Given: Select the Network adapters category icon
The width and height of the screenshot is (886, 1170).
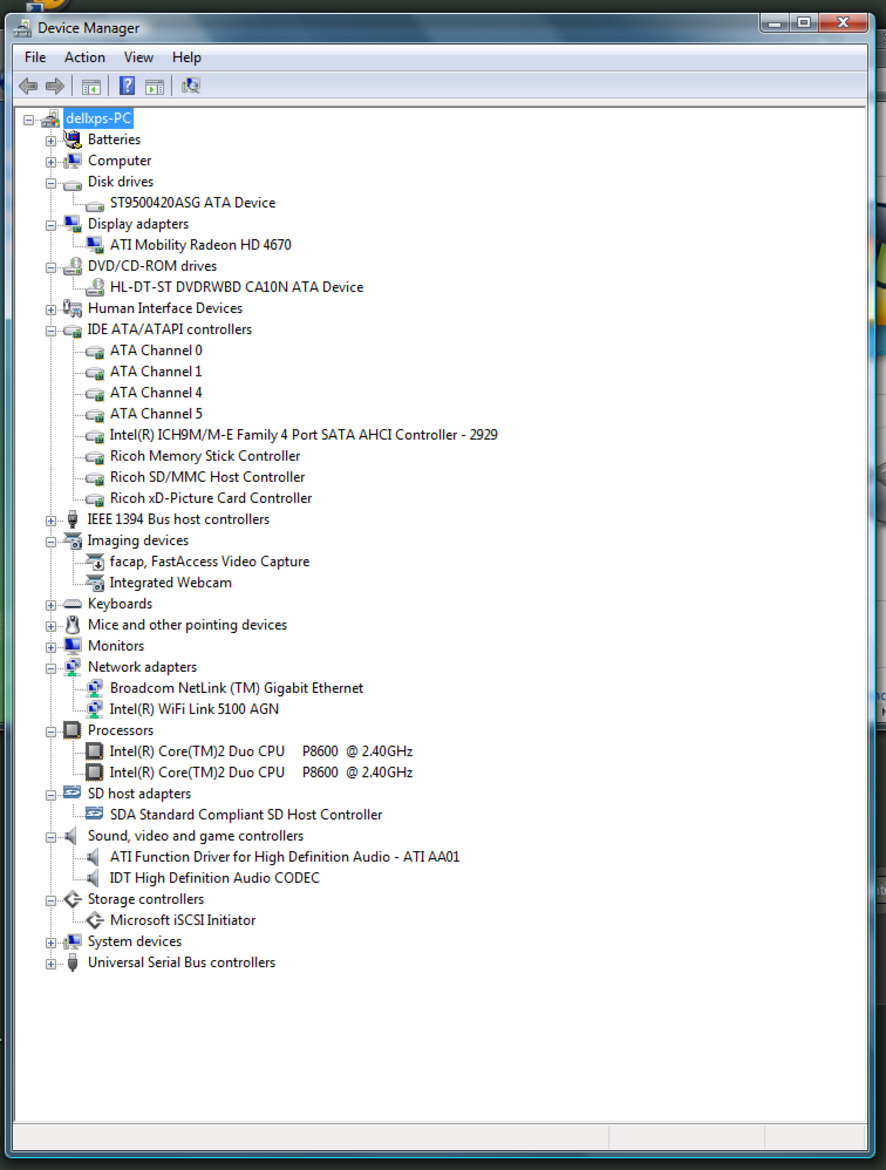Looking at the screenshot, I should (72, 667).
